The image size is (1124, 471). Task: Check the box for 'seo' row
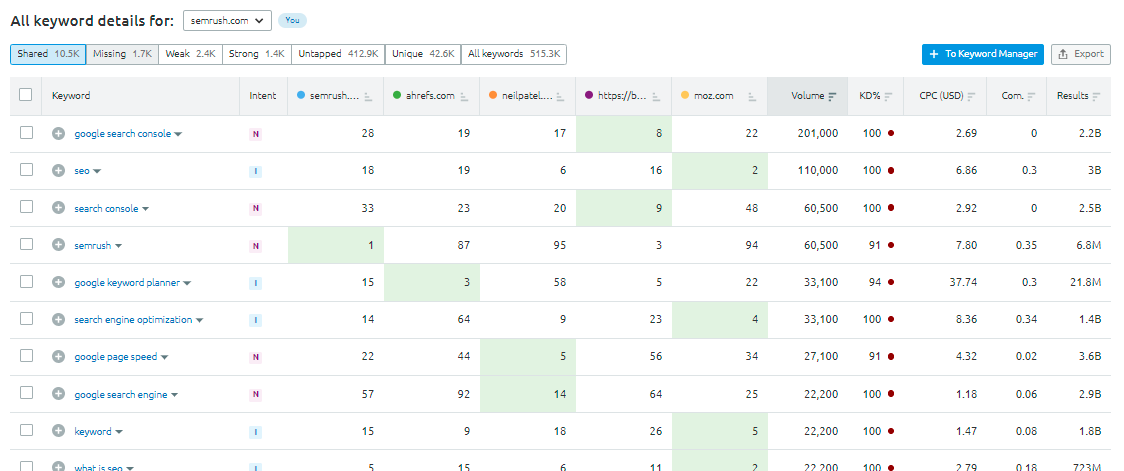(x=26, y=170)
